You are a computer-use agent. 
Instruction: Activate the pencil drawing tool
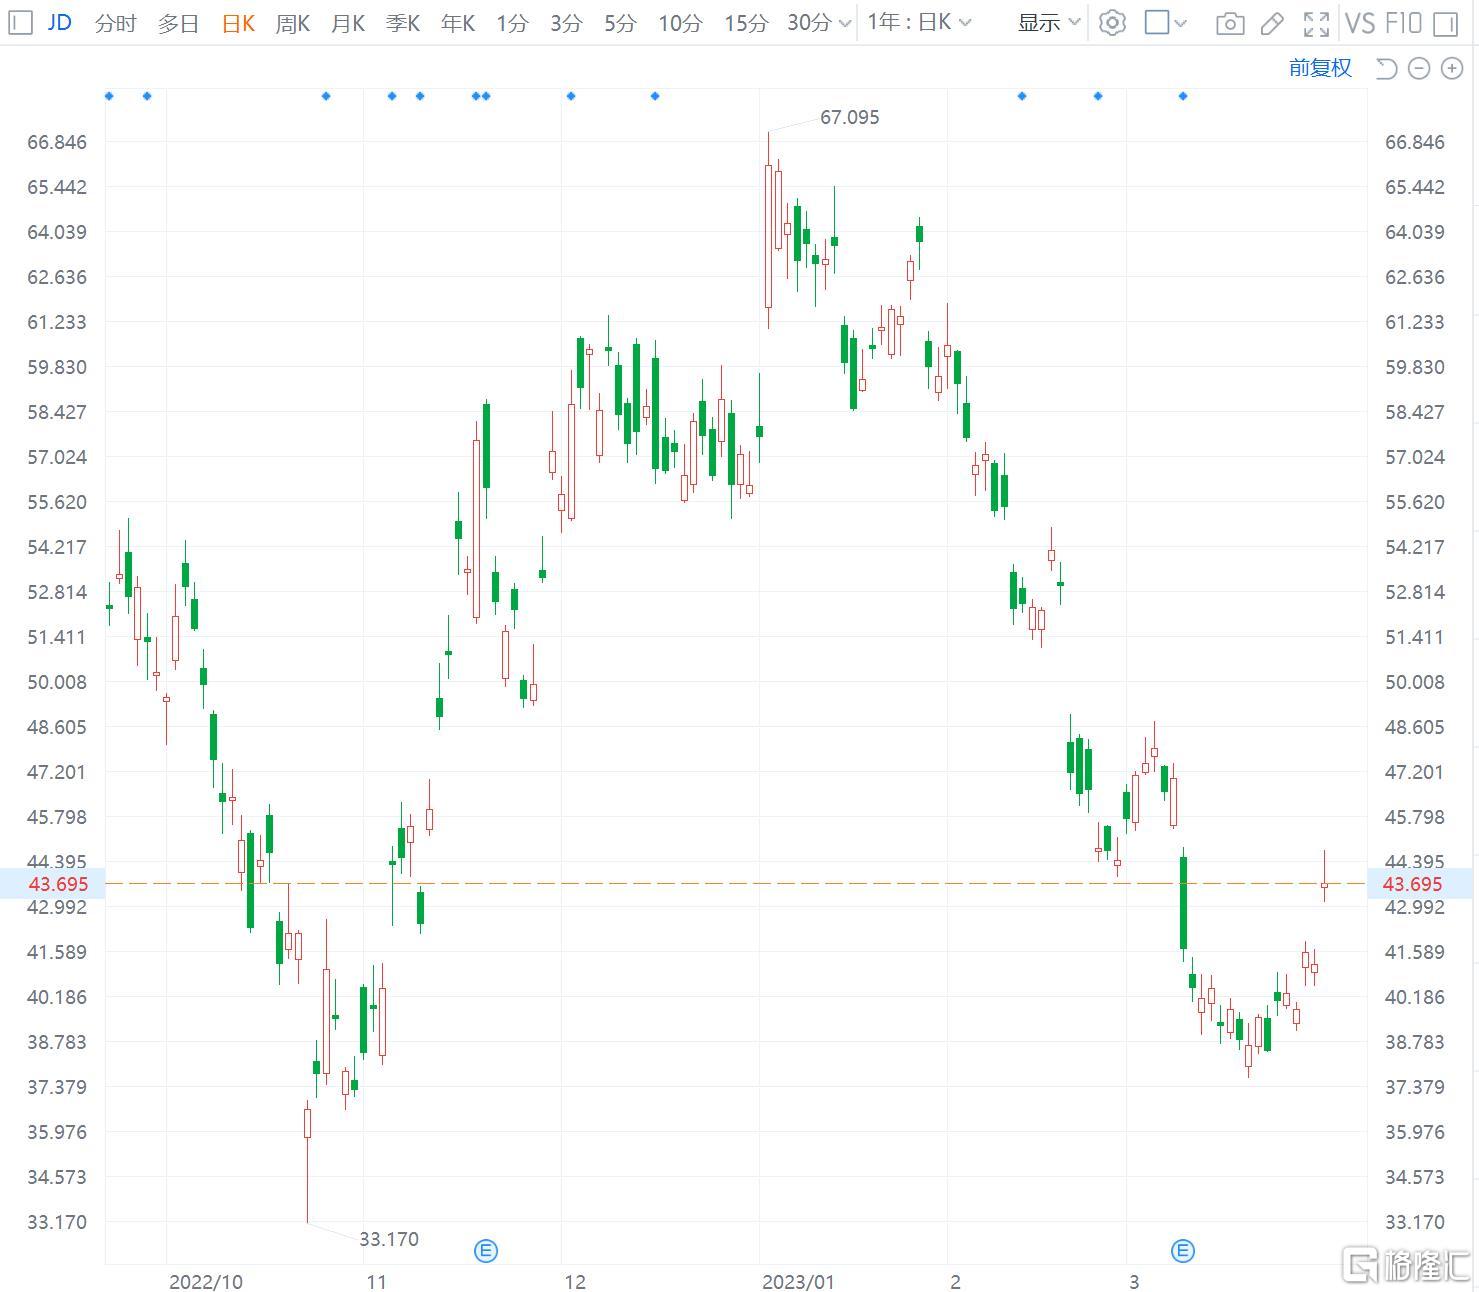tap(1272, 23)
